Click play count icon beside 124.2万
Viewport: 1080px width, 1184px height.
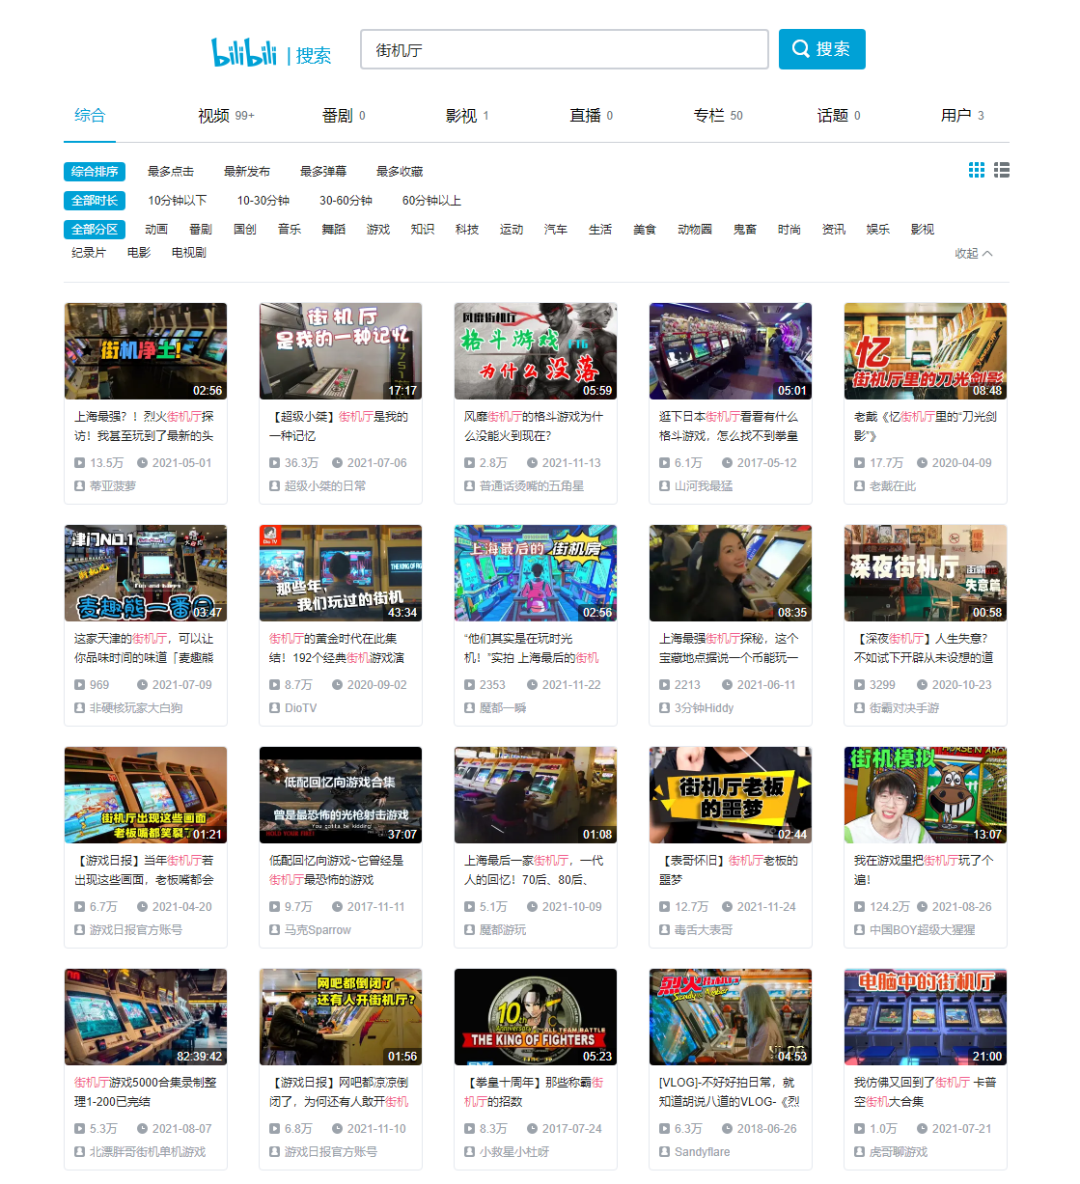point(859,907)
